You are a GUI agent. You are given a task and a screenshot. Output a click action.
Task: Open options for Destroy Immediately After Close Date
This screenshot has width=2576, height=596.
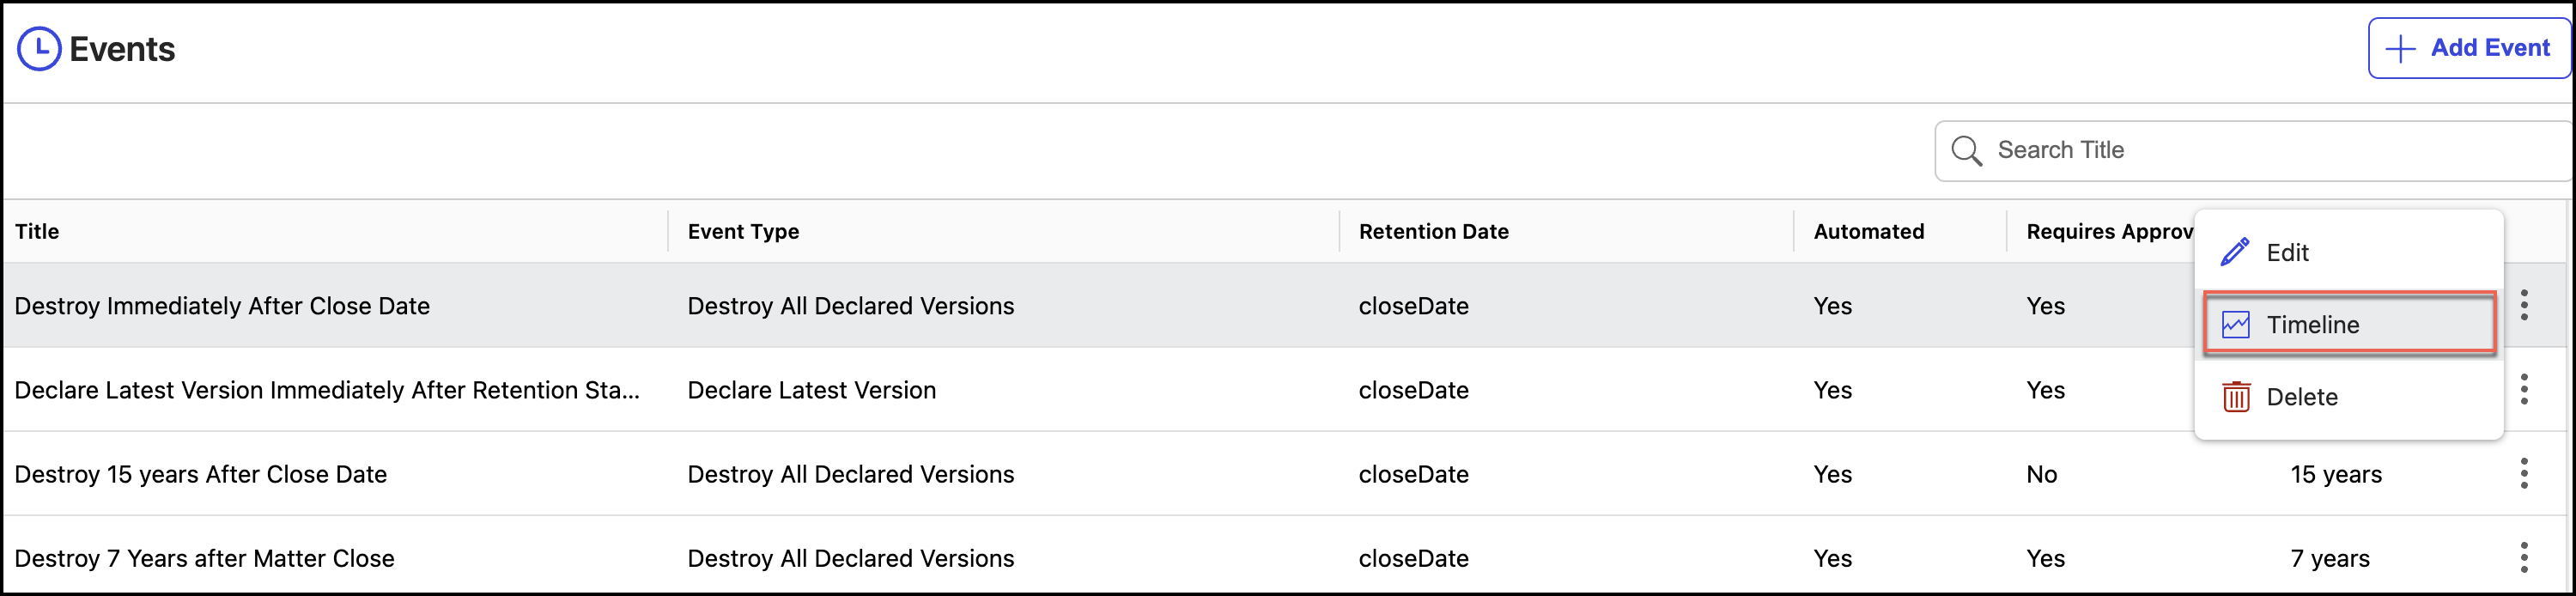(2524, 305)
